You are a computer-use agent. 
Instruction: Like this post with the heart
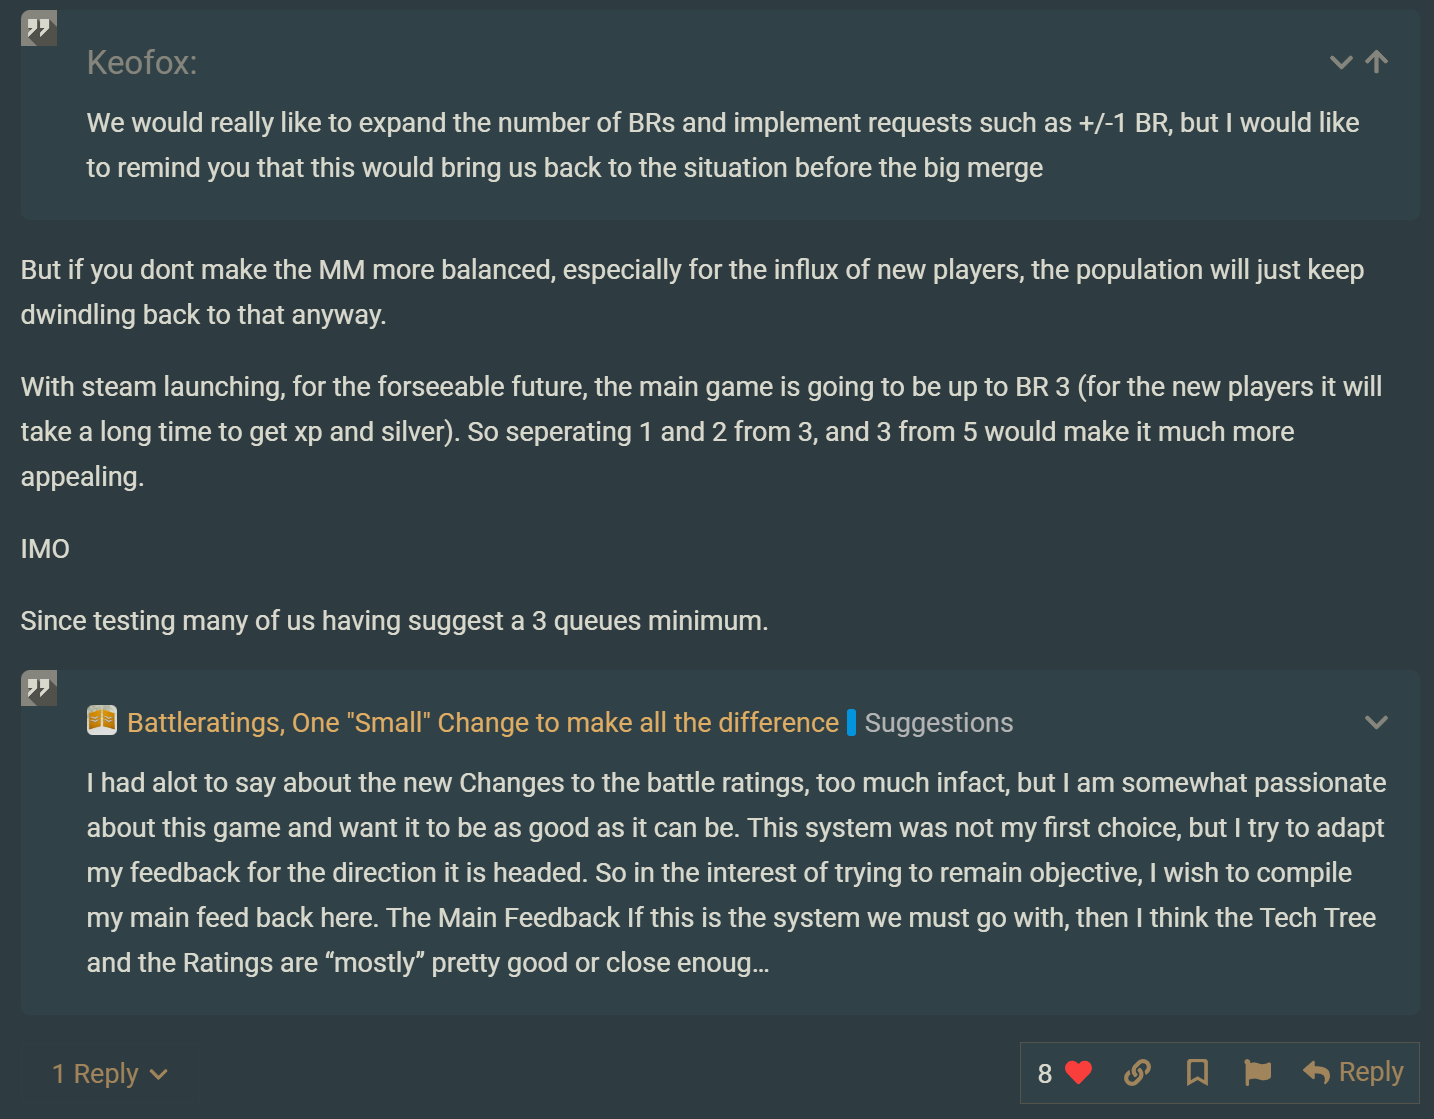point(1078,1073)
